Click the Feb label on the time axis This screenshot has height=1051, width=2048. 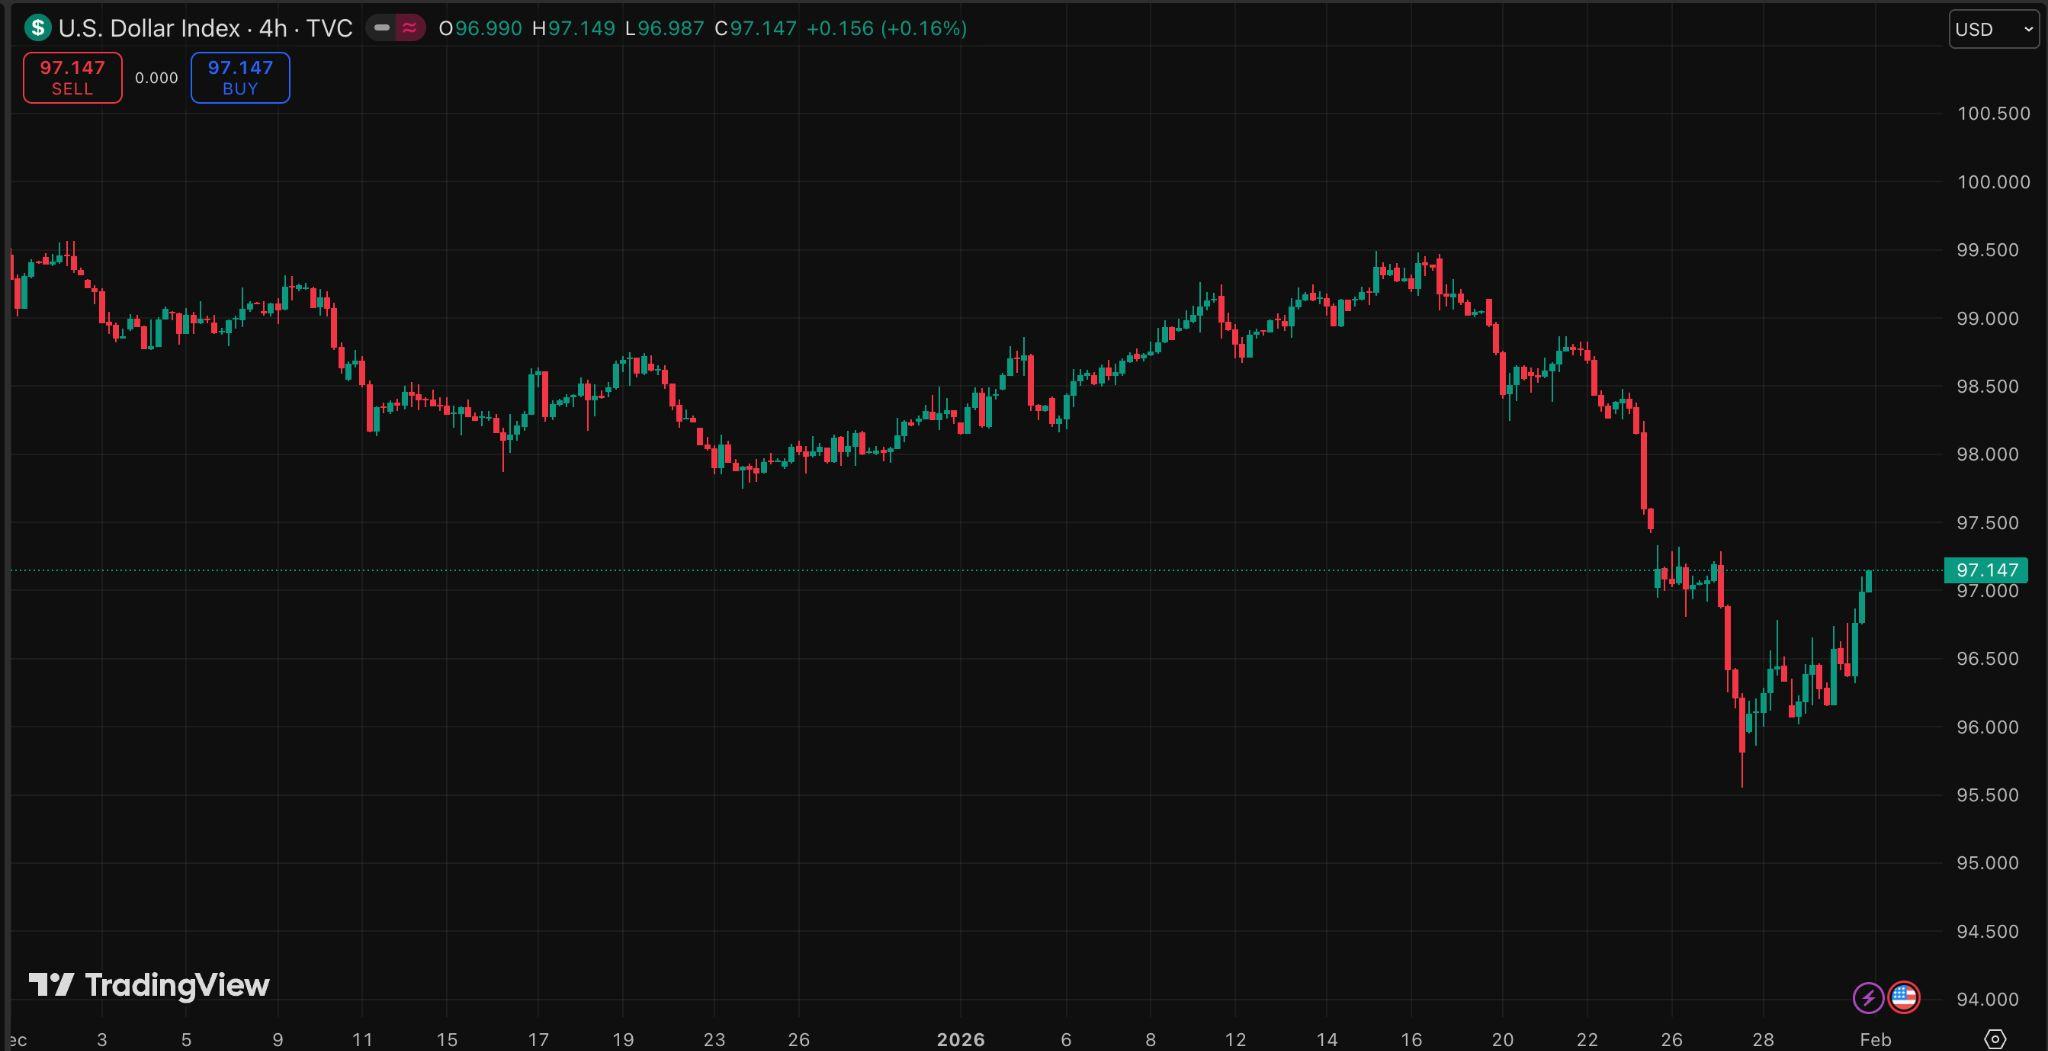[1875, 1039]
